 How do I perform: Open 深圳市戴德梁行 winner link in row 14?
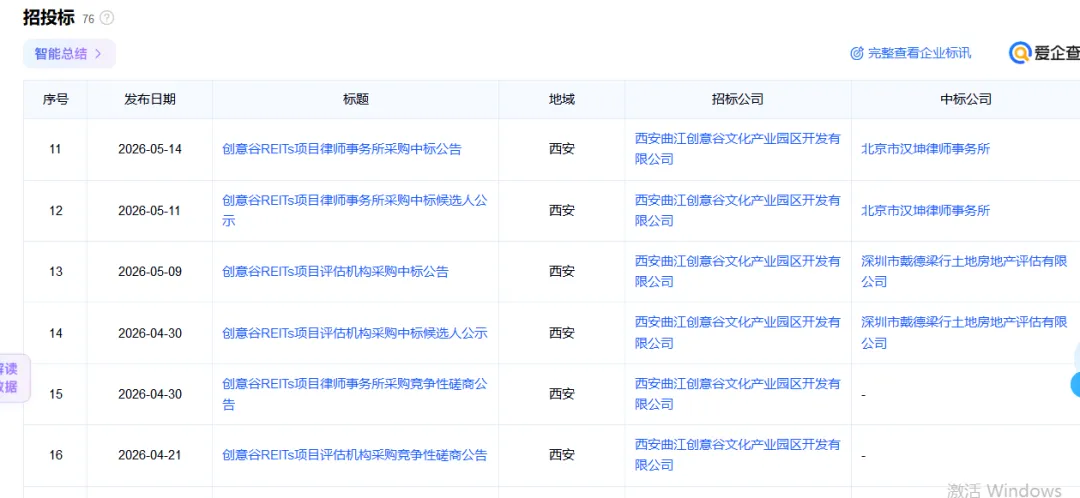click(x=964, y=333)
